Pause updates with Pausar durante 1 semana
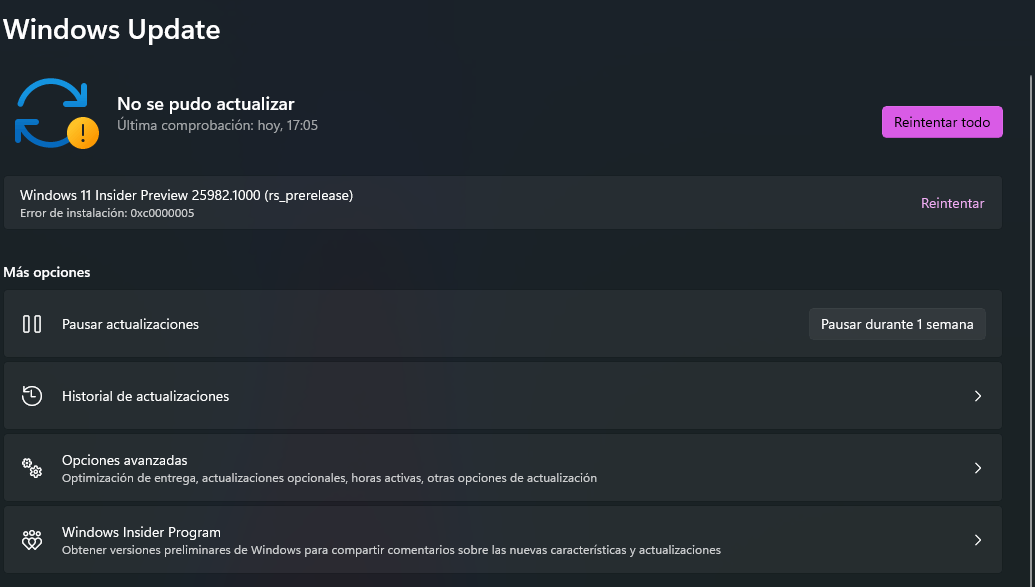1035x587 pixels. (897, 324)
